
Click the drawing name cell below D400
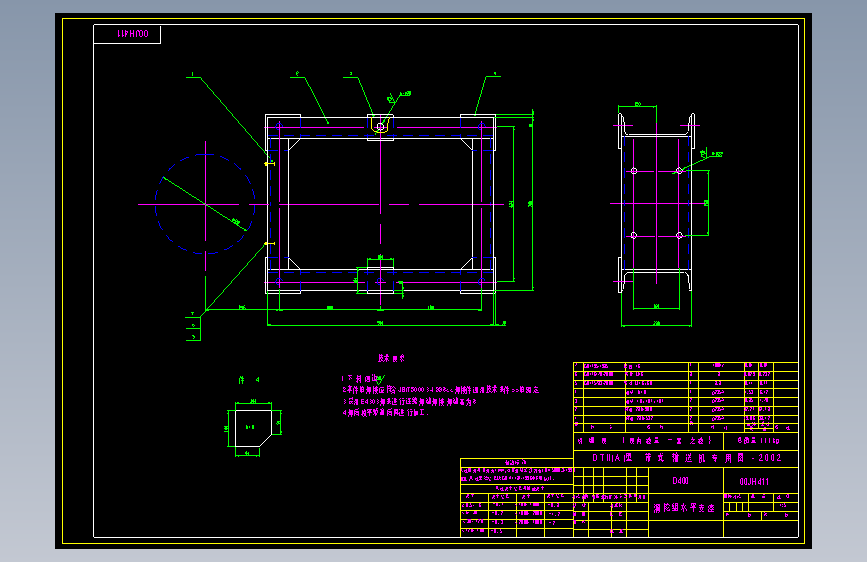[685, 508]
